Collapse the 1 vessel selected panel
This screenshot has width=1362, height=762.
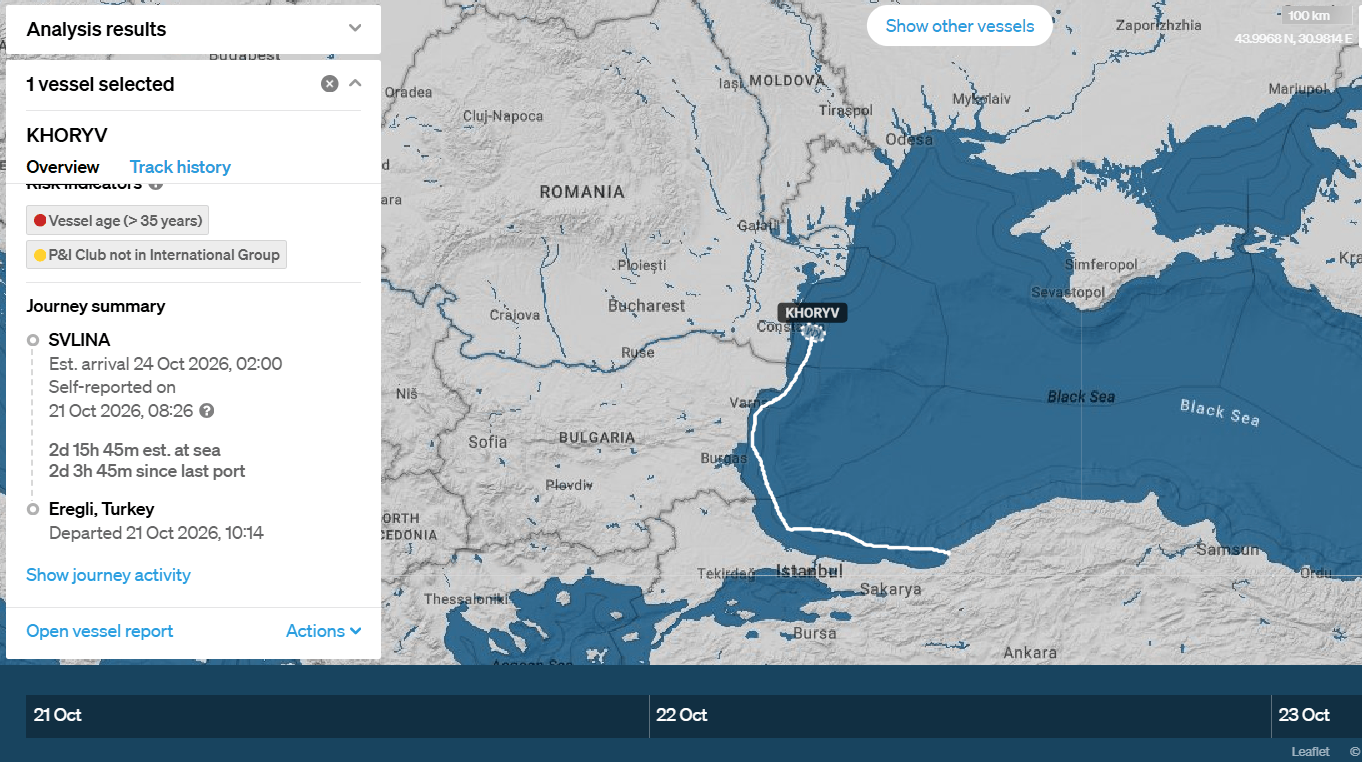[355, 84]
